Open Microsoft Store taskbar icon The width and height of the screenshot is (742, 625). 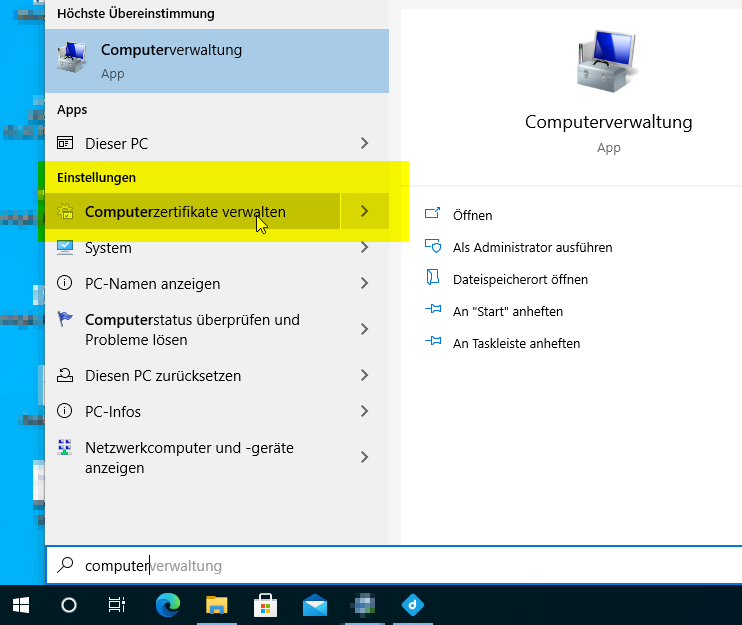click(x=266, y=605)
